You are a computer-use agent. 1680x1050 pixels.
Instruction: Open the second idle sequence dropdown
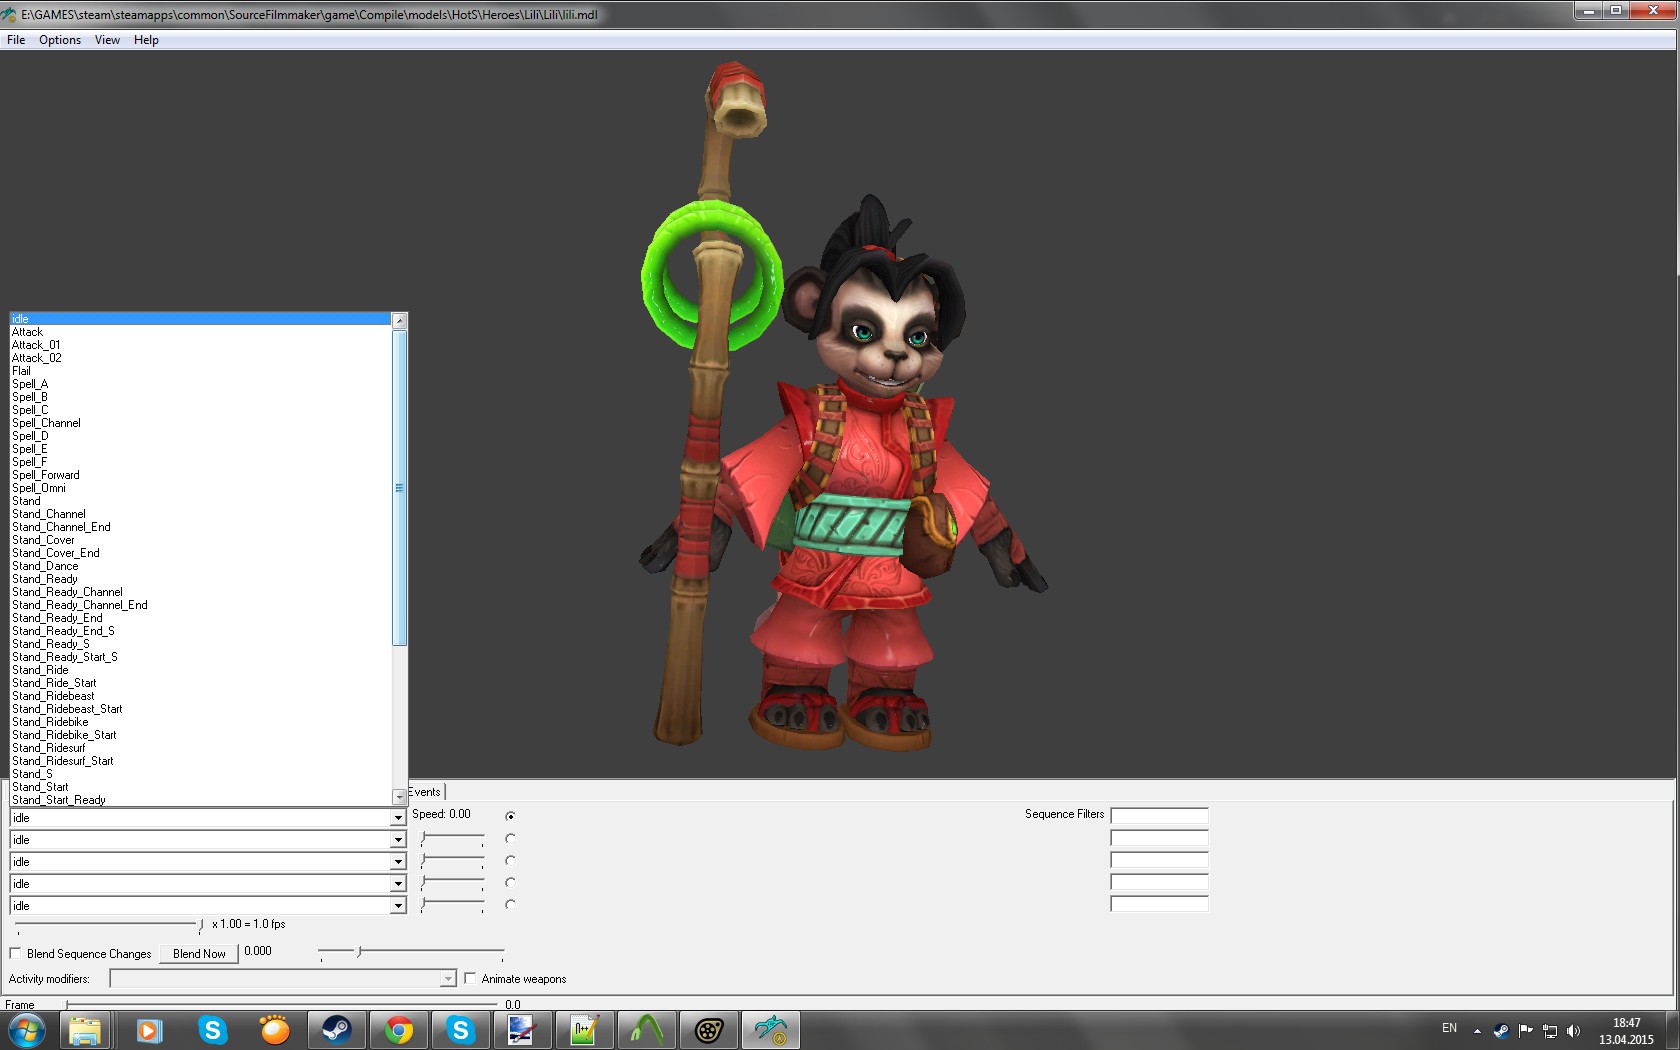click(x=398, y=840)
